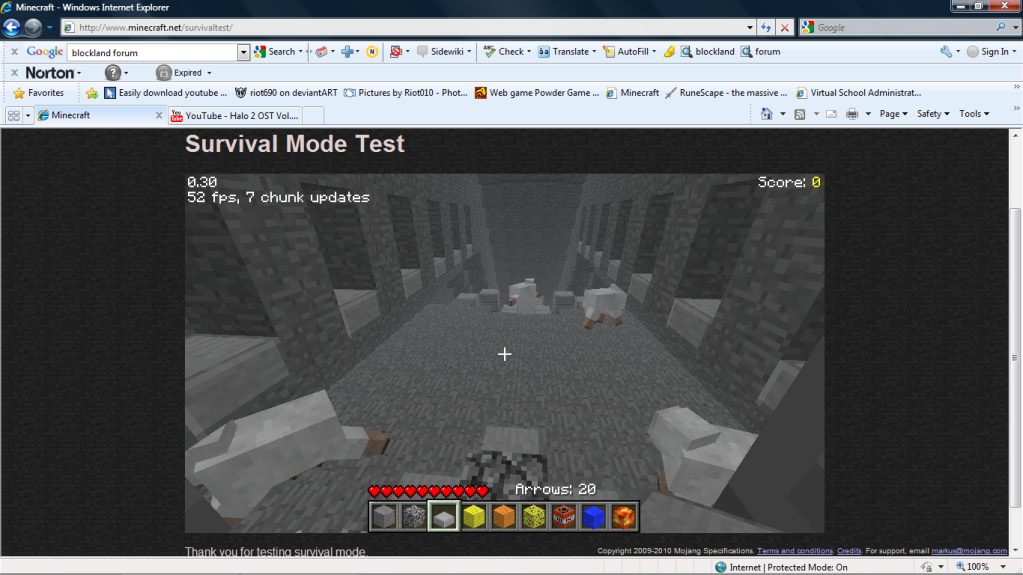Switch to YouTube Halo 2 OST tab
Viewport: 1023px width, 575px height.
(235, 116)
